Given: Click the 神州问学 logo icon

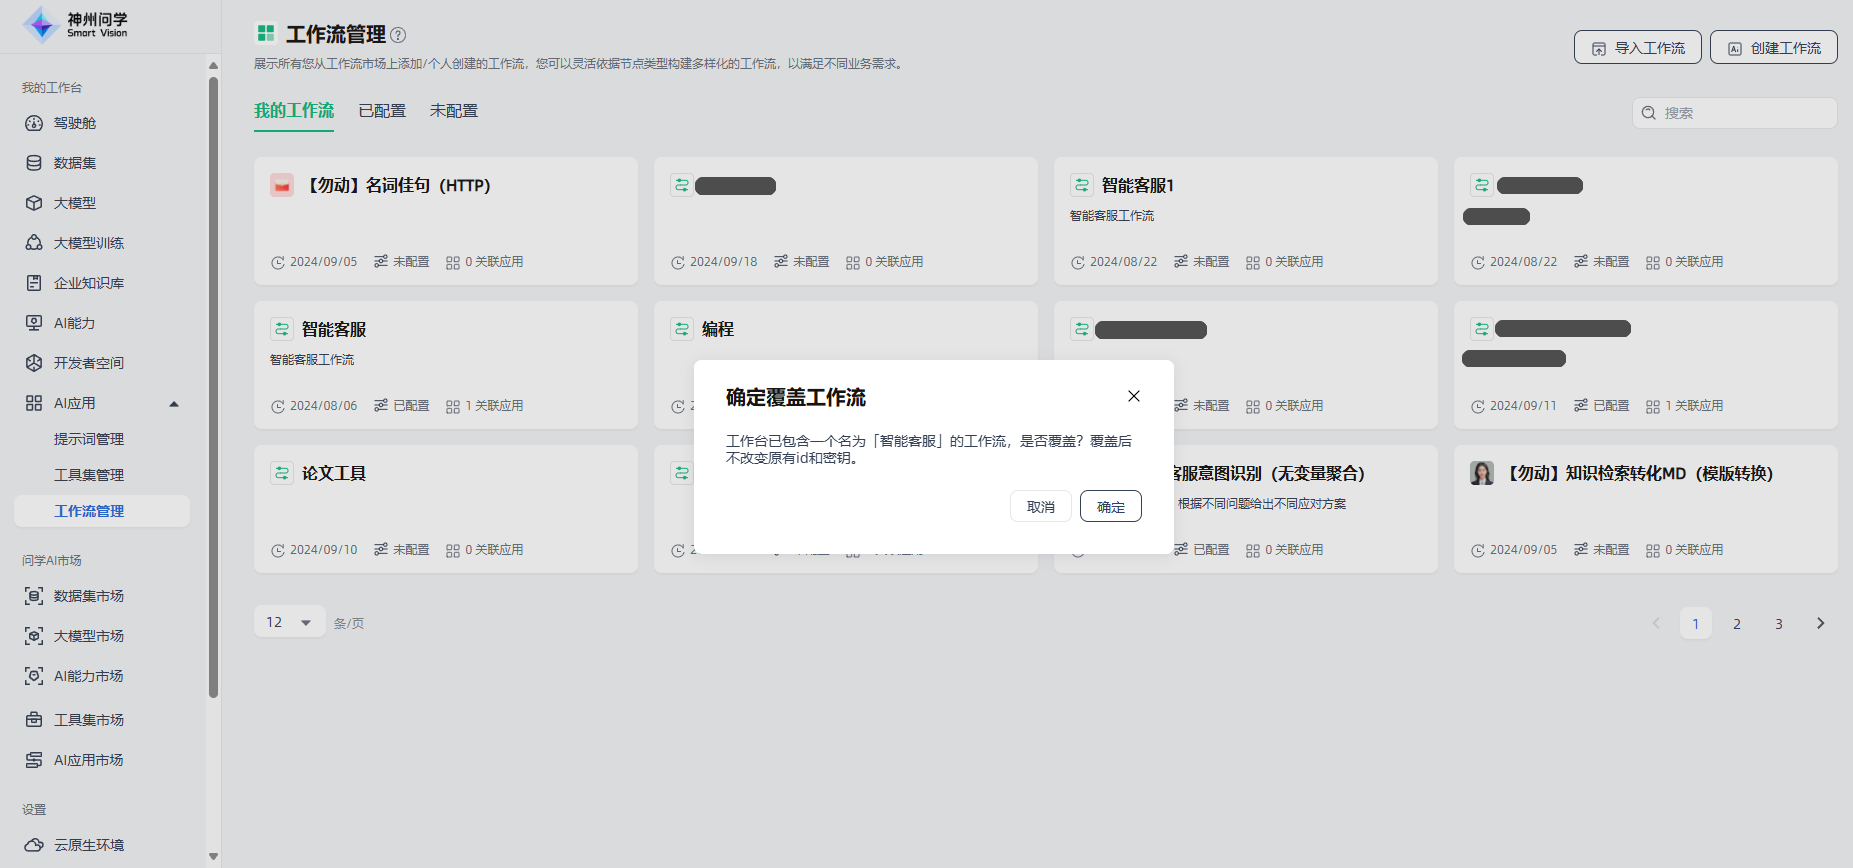Looking at the screenshot, I should [x=41, y=25].
